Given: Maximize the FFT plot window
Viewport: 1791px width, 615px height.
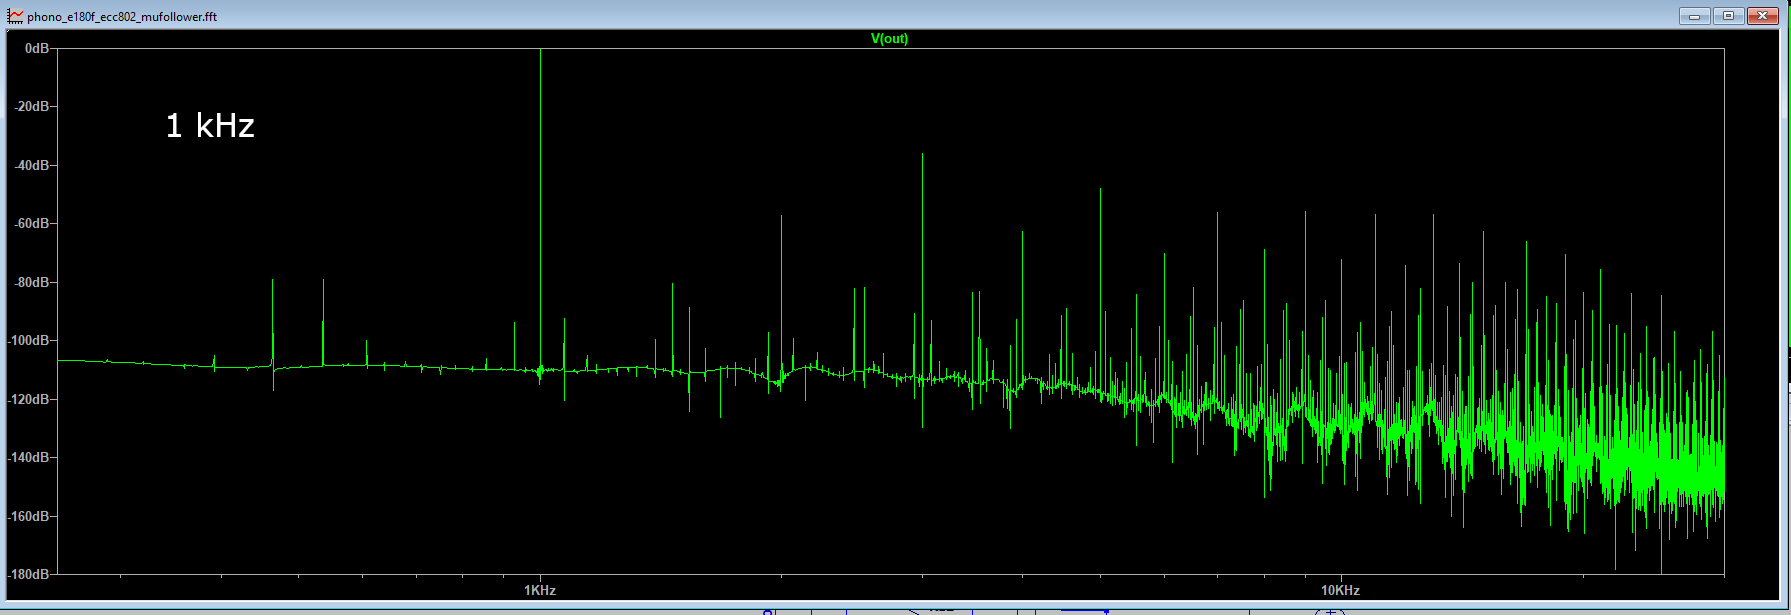Looking at the screenshot, I should pyautogui.click(x=1728, y=16).
